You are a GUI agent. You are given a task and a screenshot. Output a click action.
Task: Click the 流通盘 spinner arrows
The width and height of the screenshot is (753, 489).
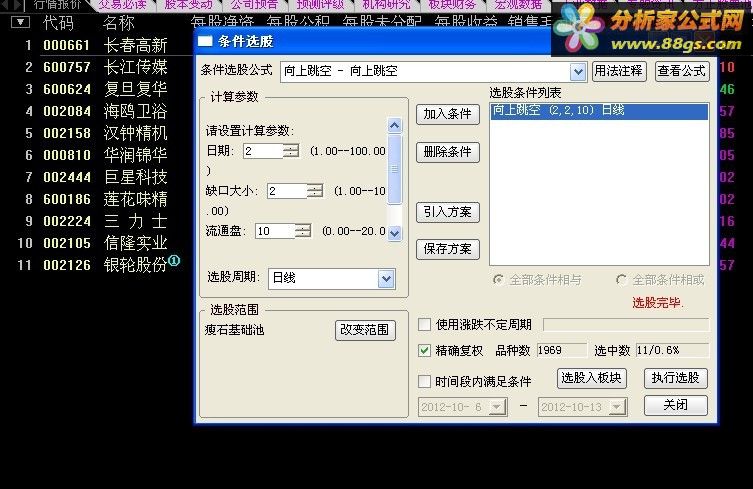pos(303,231)
